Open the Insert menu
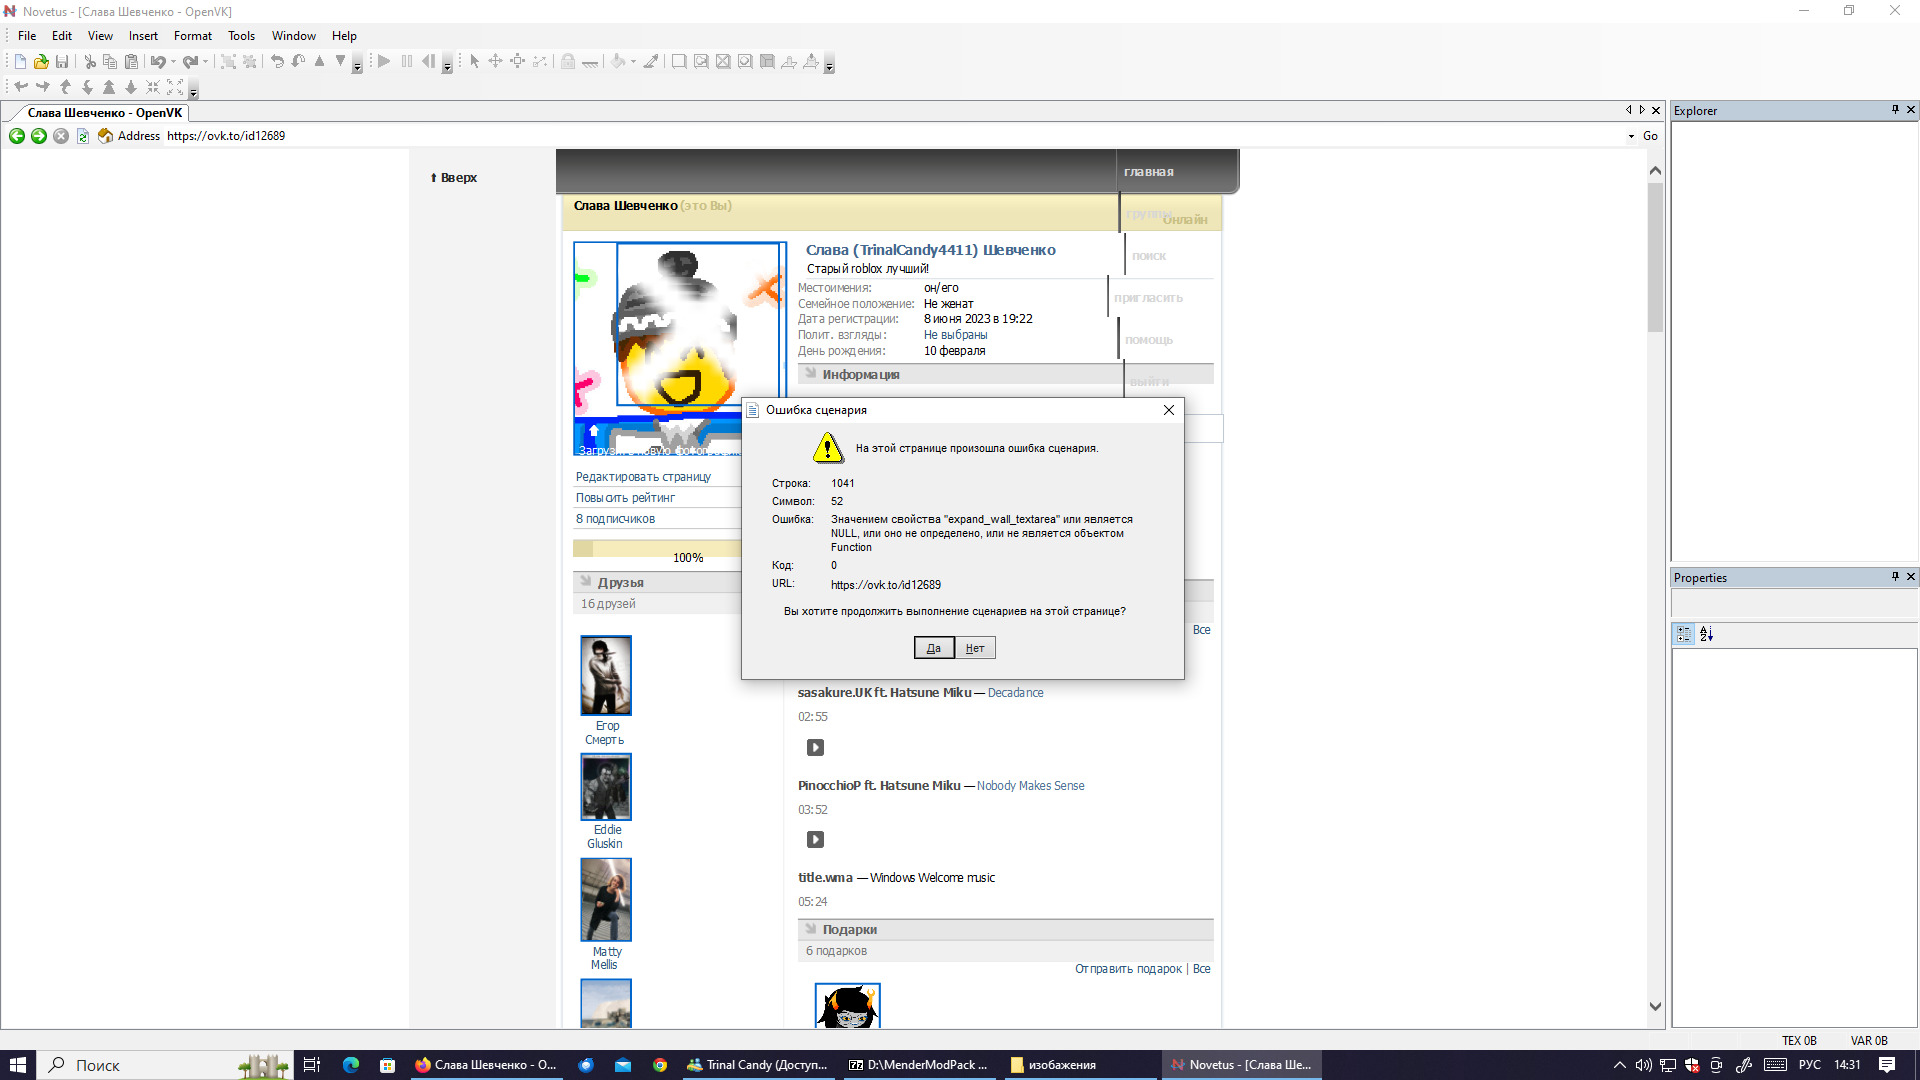Image resolution: width=1920 pixels, height=1080 pixels. pos(143,36)
